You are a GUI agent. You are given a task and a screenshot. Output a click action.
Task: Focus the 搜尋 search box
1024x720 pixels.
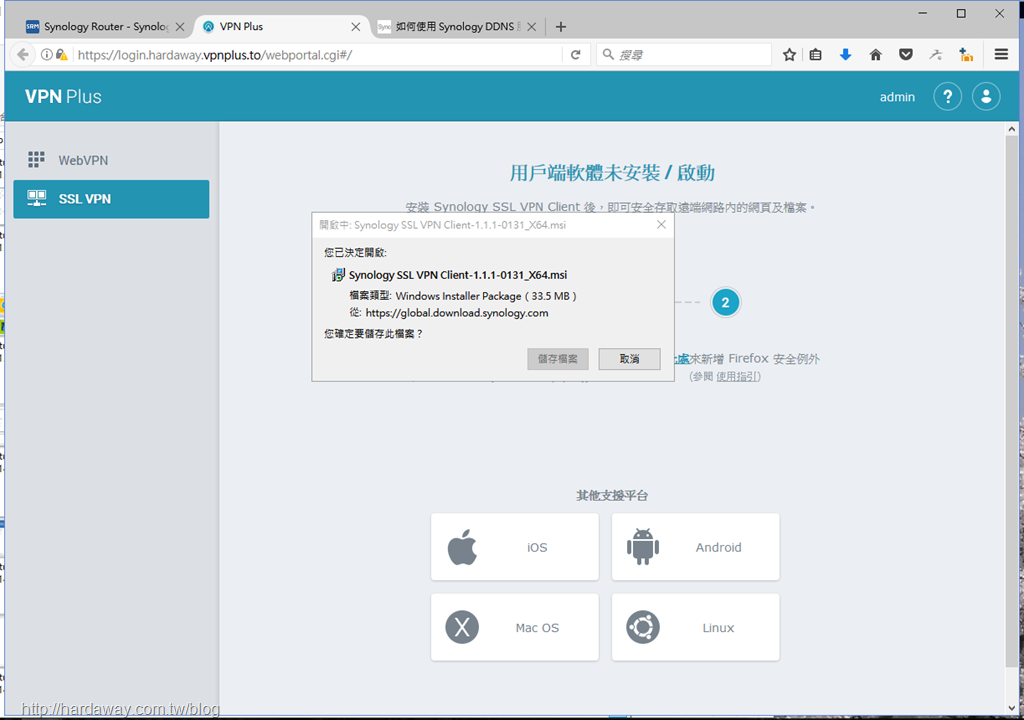683,55
